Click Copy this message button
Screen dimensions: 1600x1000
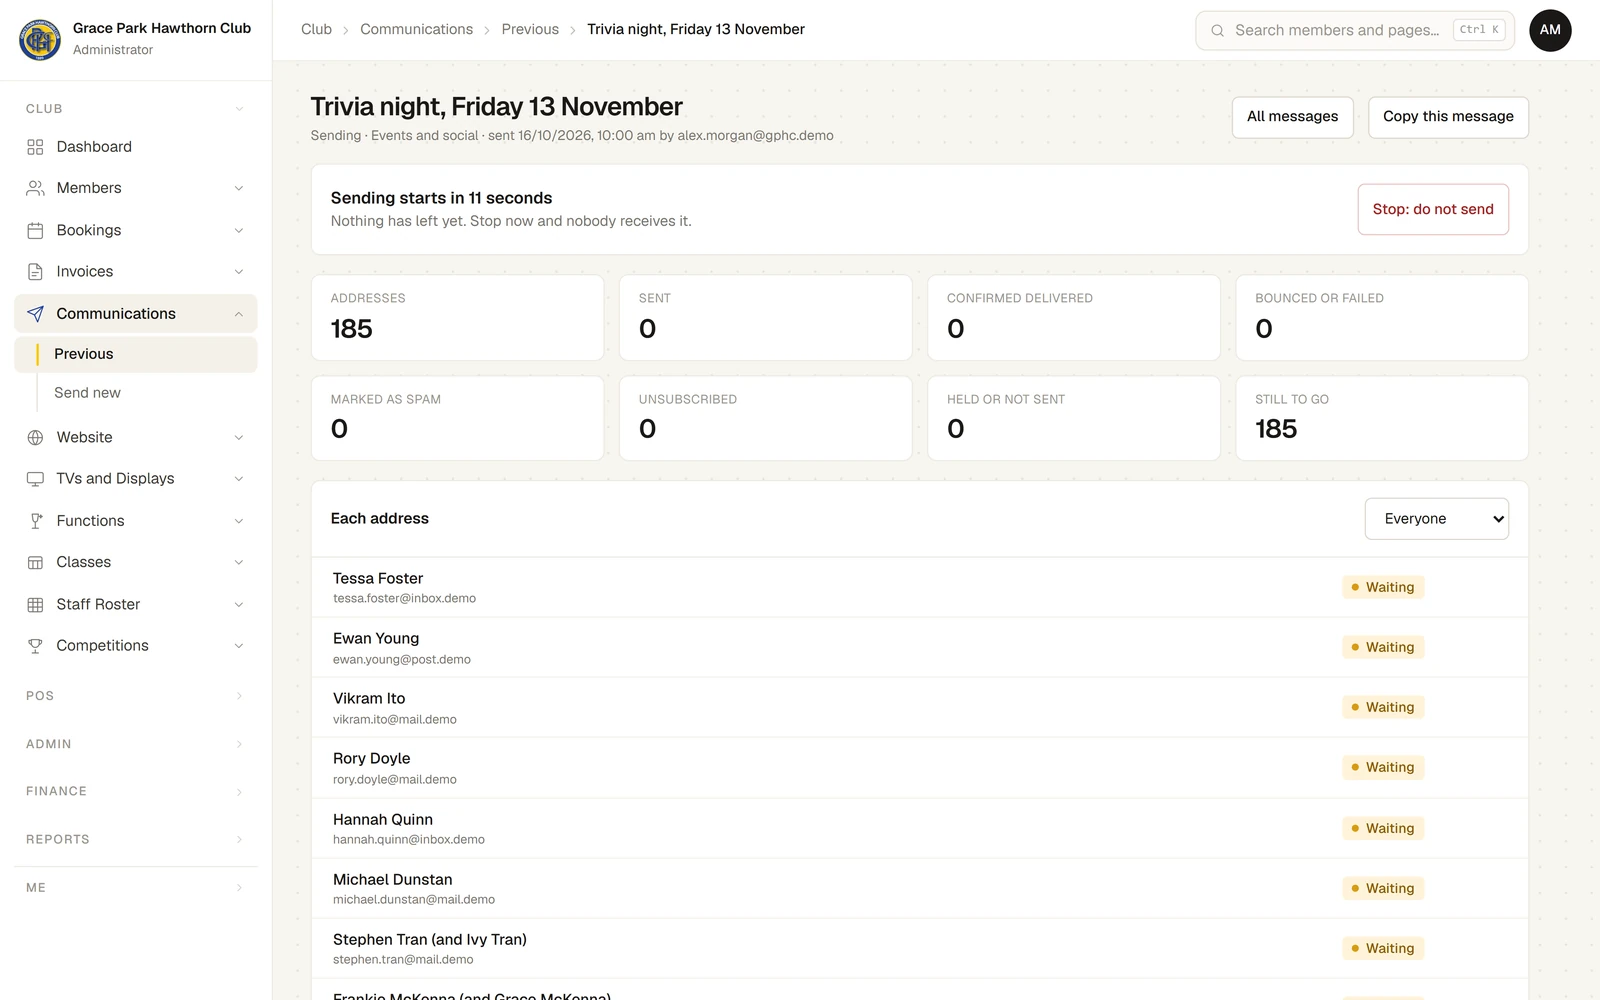click(1448, 117)
